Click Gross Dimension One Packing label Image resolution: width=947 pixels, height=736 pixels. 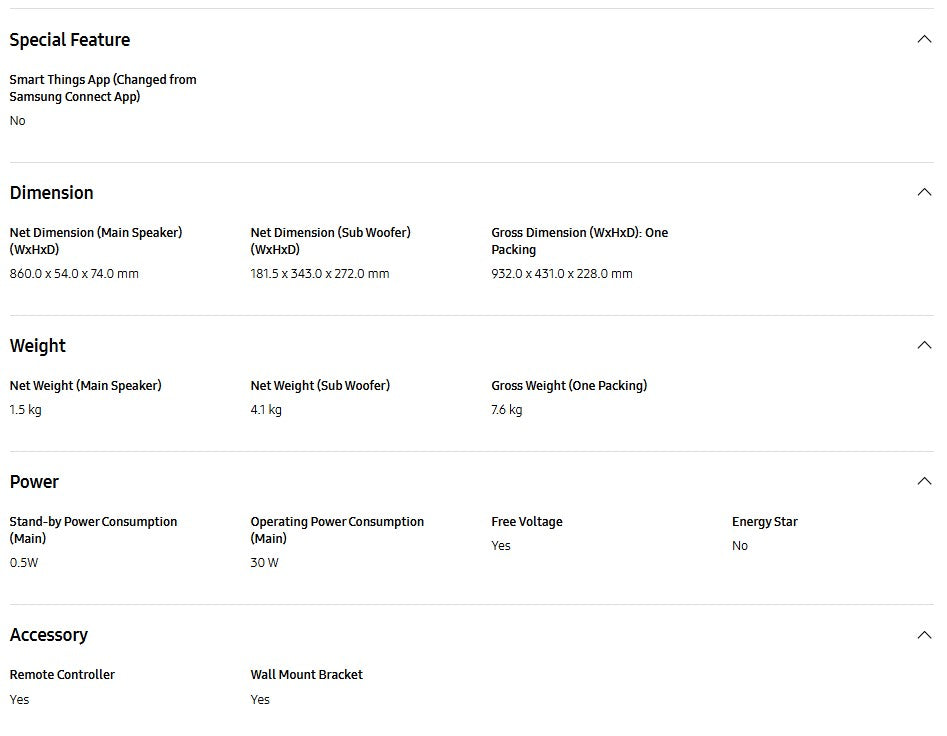579,241
